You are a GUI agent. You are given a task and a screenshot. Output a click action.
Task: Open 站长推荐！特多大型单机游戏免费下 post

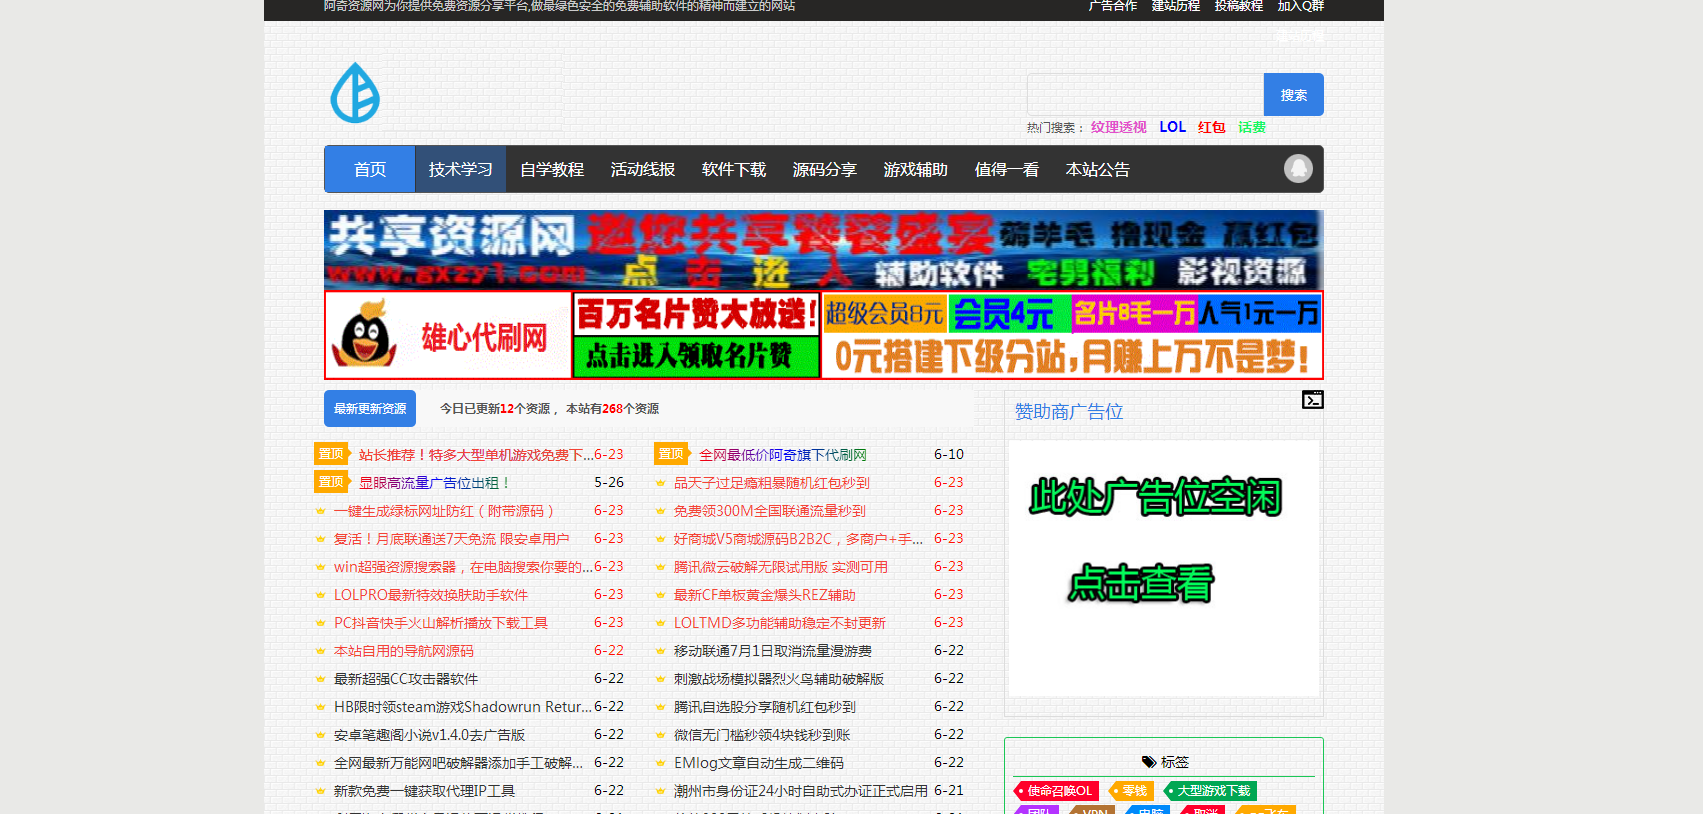pos(476,454)
